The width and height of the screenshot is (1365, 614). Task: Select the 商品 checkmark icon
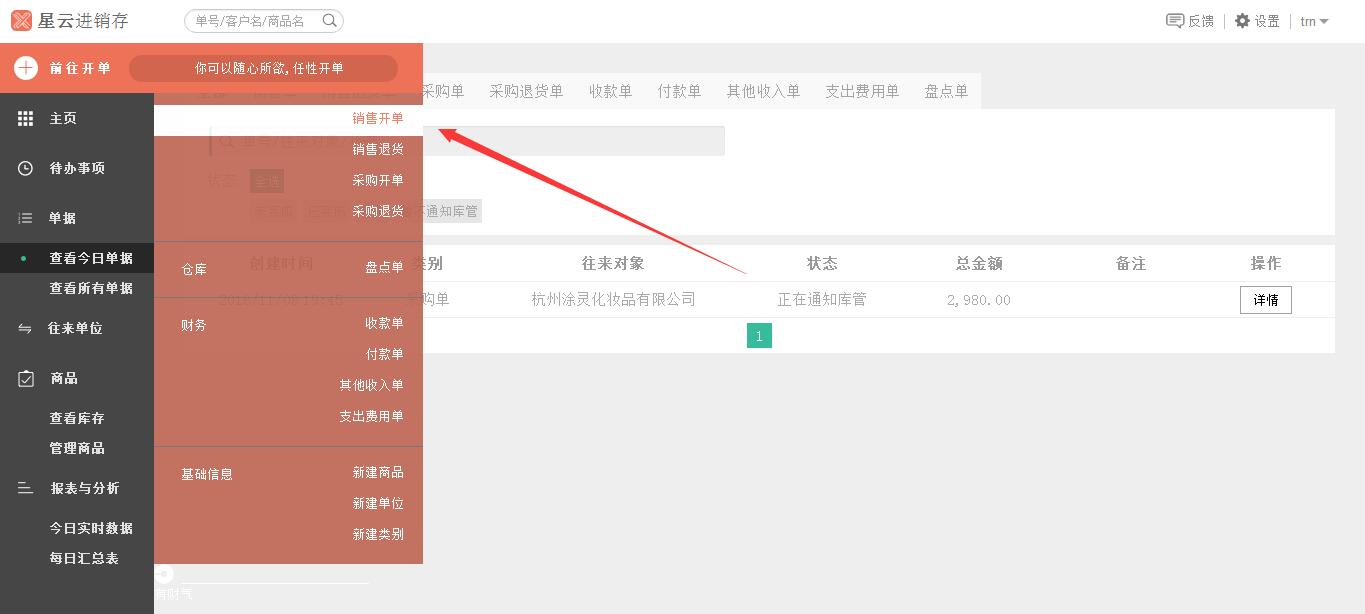(x=24, y=378)
